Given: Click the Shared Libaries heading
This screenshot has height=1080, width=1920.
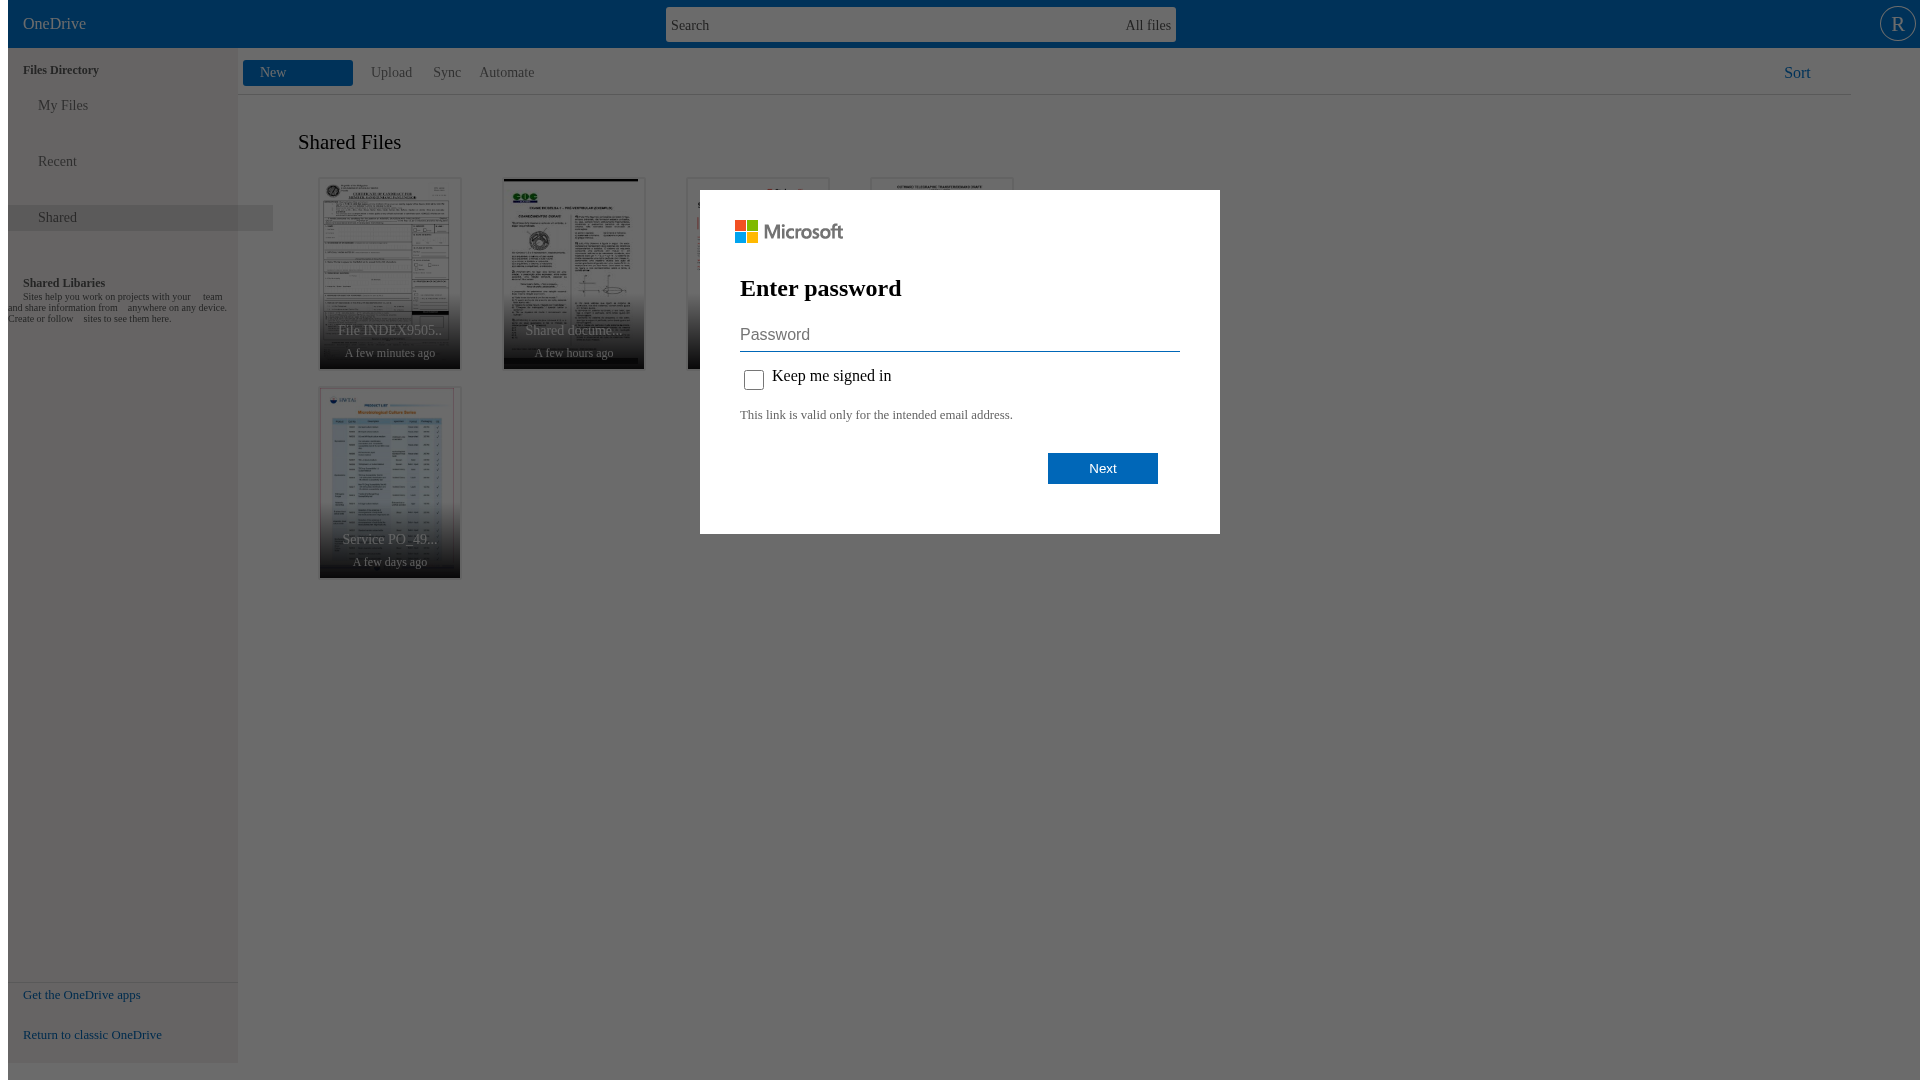Looking at the screenshot, I should 64,283.
